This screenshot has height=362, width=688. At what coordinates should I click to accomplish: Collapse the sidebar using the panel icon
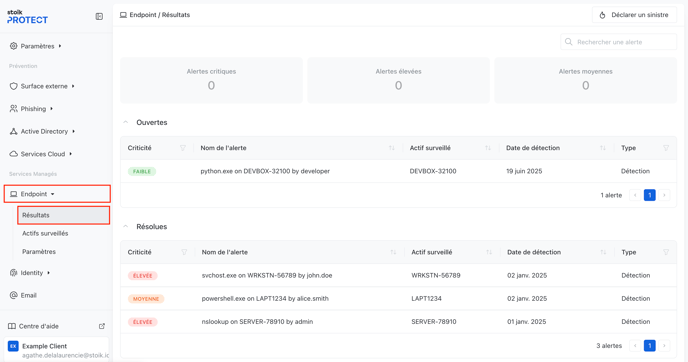click(99, 17)
